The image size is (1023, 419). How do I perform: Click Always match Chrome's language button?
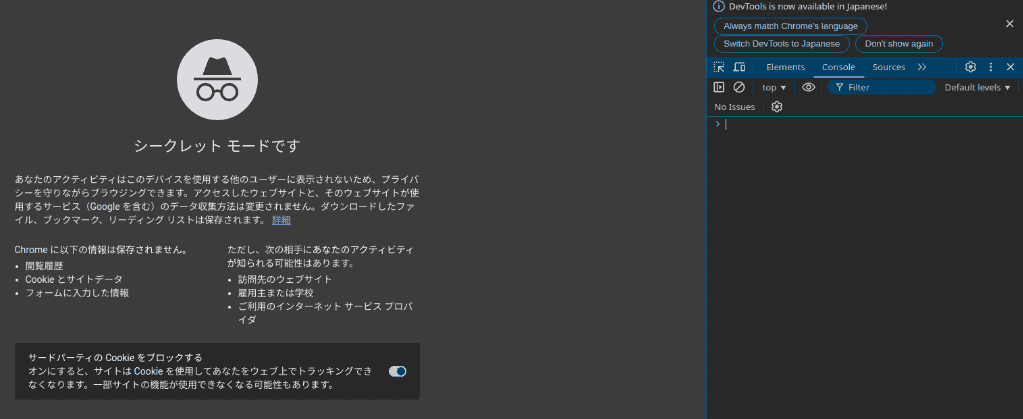tap(791, 26)
